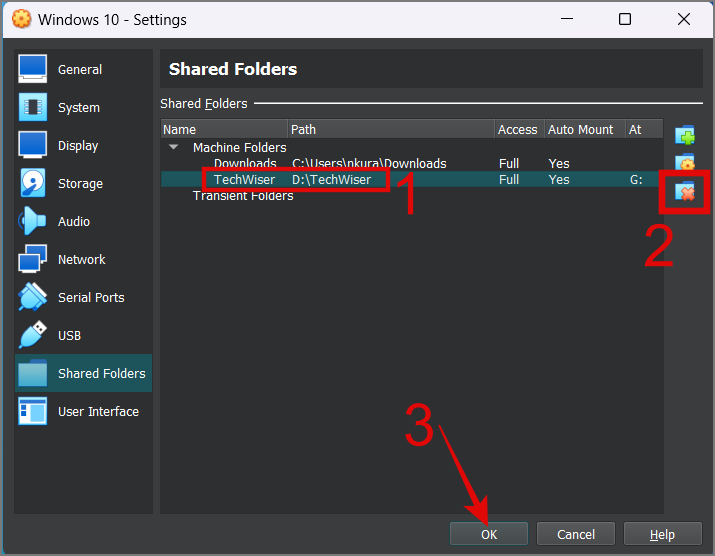Maximize the Windows 10 Settings window
The height and width of the screenshot is (556, 715).
(x=625, y=19)
